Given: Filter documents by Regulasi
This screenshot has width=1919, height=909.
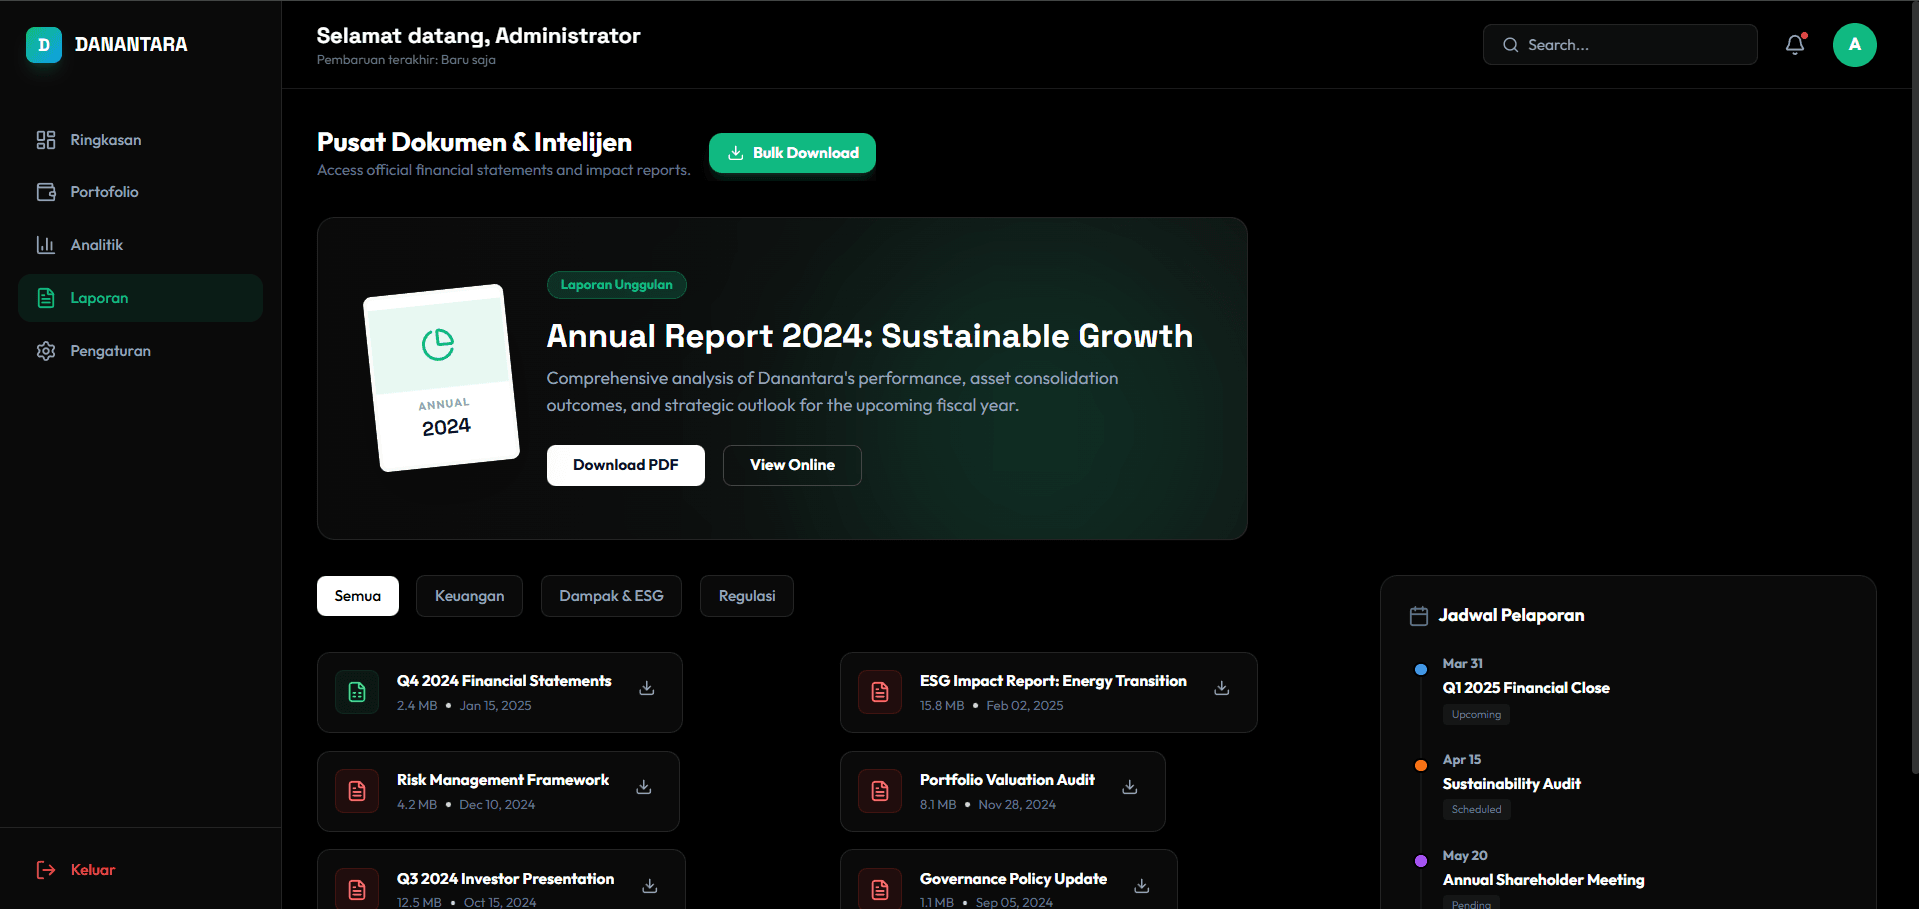Looking at the screenshot, I should pyautogui.click(x=746, y=596).
